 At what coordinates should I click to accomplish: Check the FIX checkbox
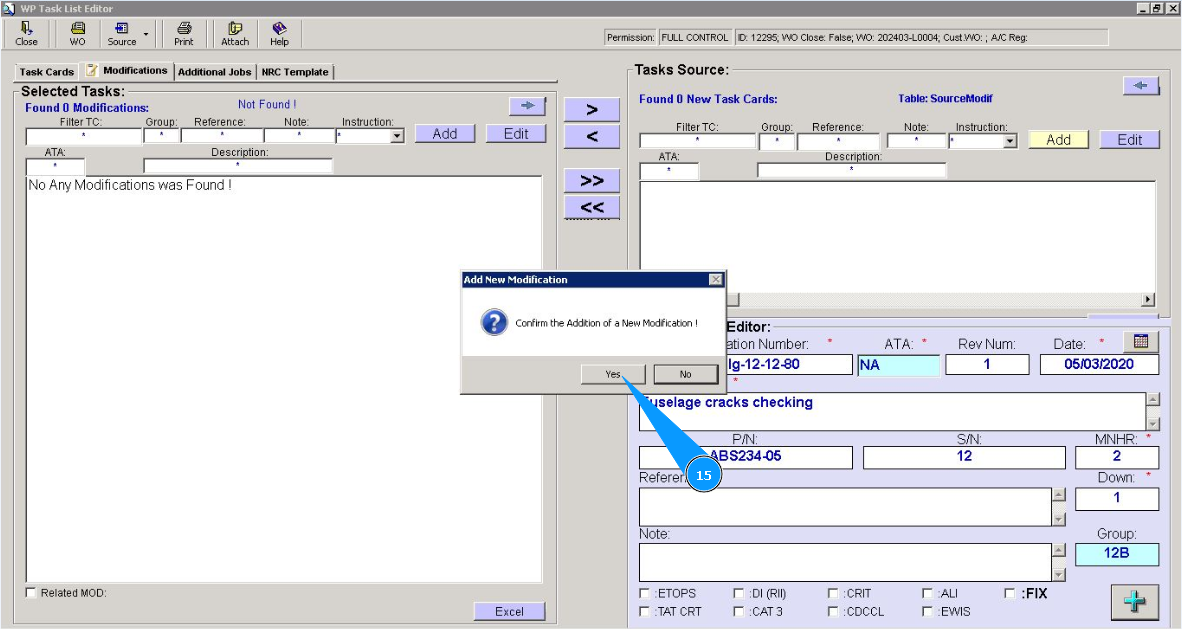[1009, 593]
